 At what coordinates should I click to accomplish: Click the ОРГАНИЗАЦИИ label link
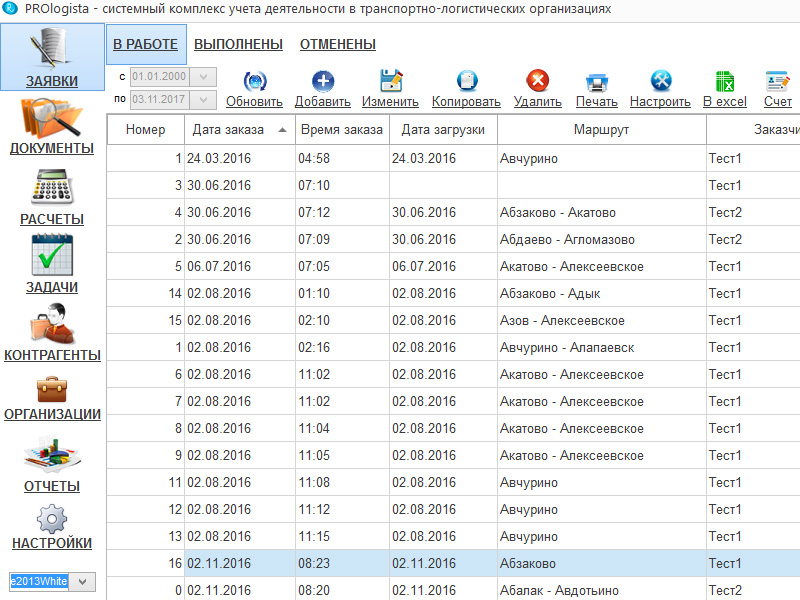point(52,414)
